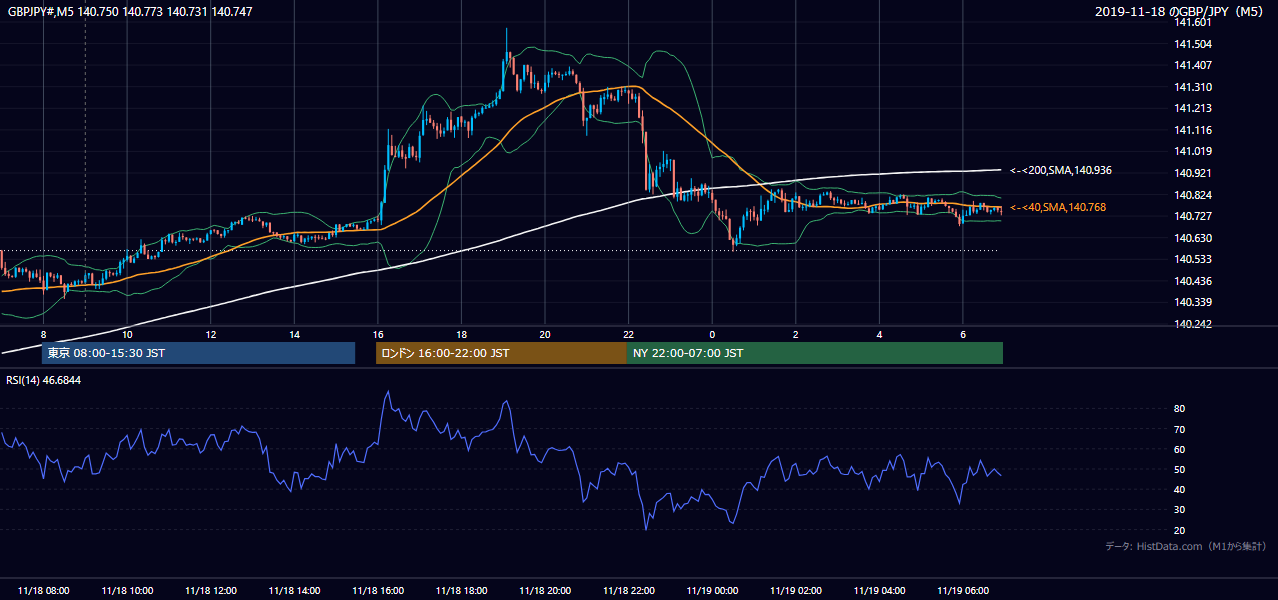This screenshot has width=1278, height=600.
Task: Click price axis value 140.630
Action: (1193, 238)
